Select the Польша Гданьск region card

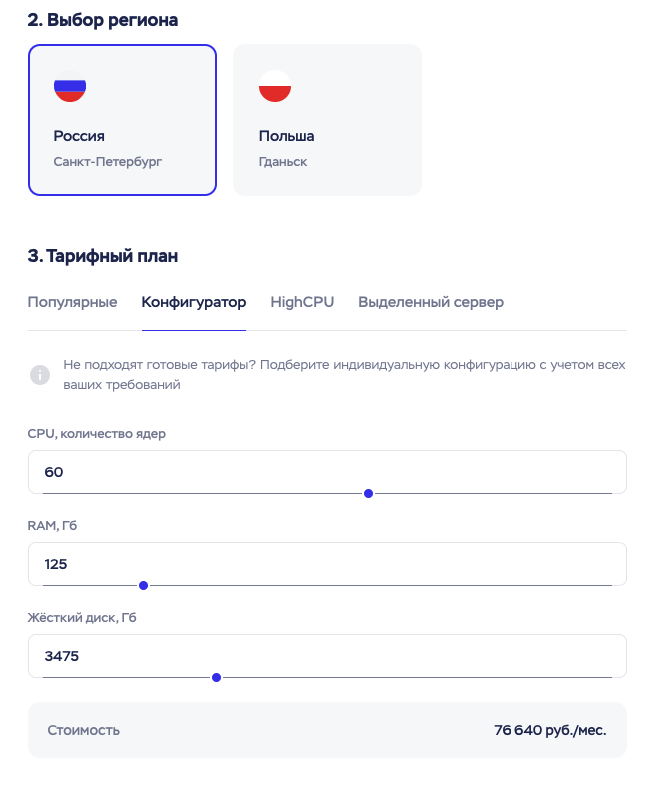327,120
